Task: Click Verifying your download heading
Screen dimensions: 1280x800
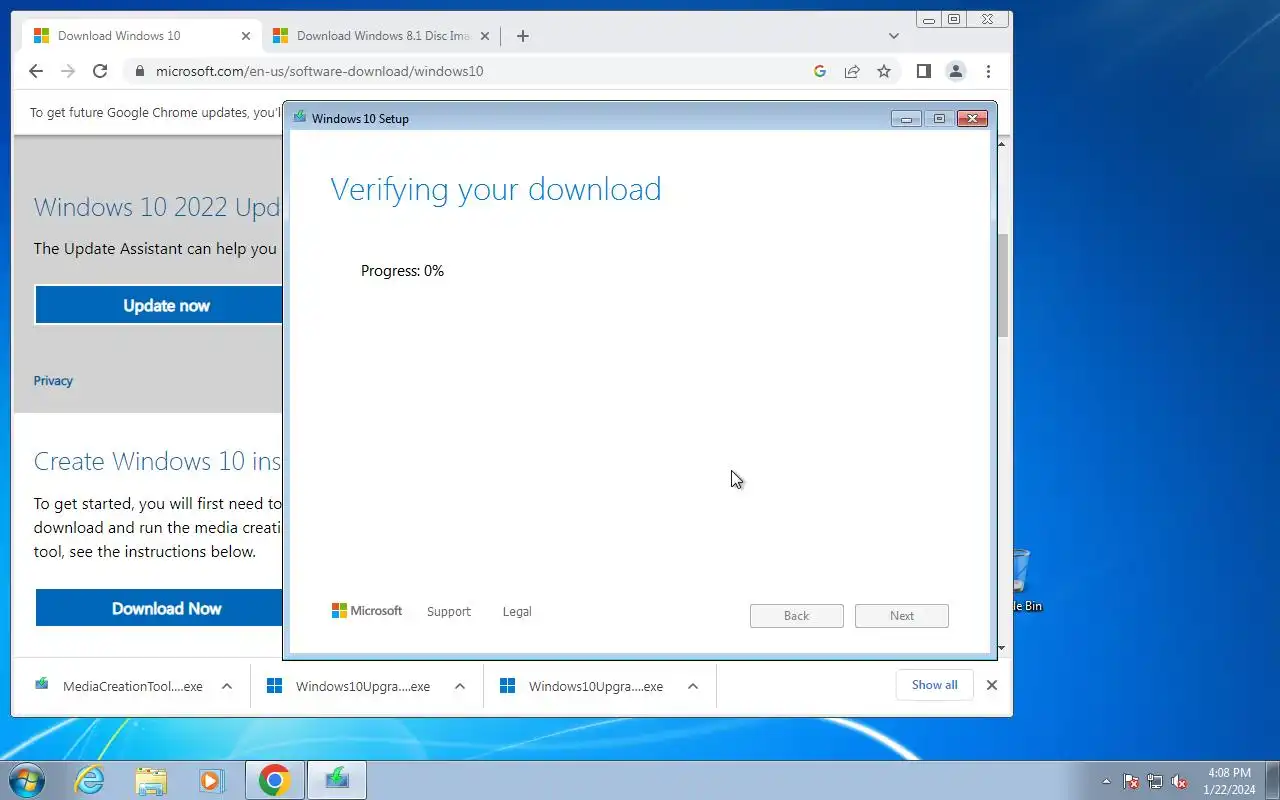Action: [496, 189]
